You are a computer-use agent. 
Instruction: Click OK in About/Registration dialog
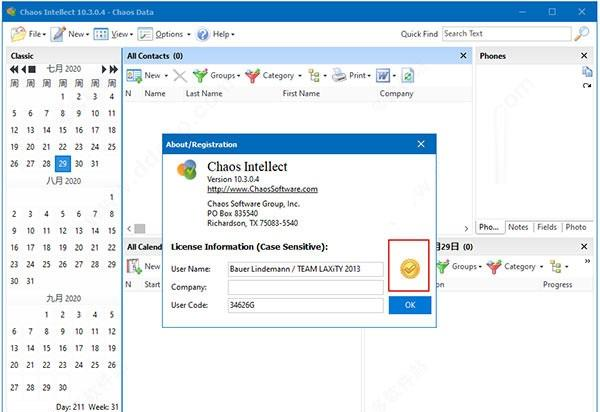coord(410,305)
